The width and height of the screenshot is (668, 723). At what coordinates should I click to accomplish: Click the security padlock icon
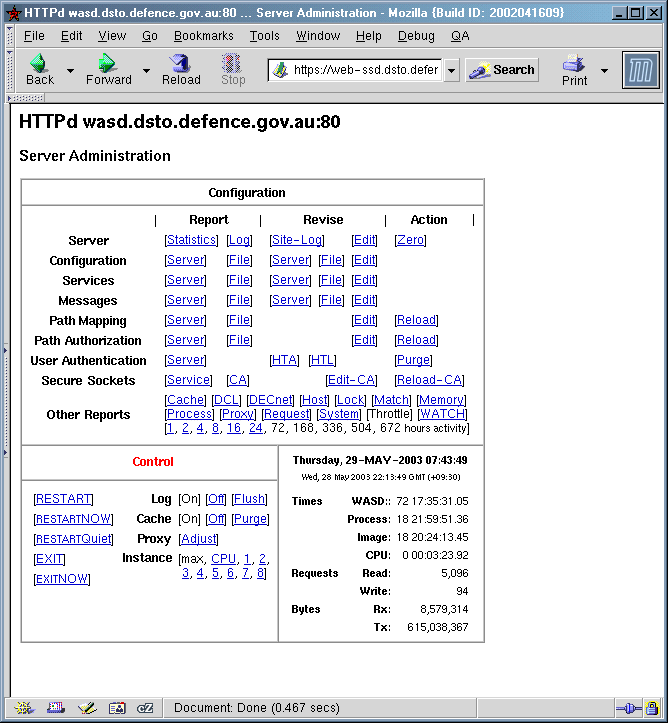[x=652, y=708]
